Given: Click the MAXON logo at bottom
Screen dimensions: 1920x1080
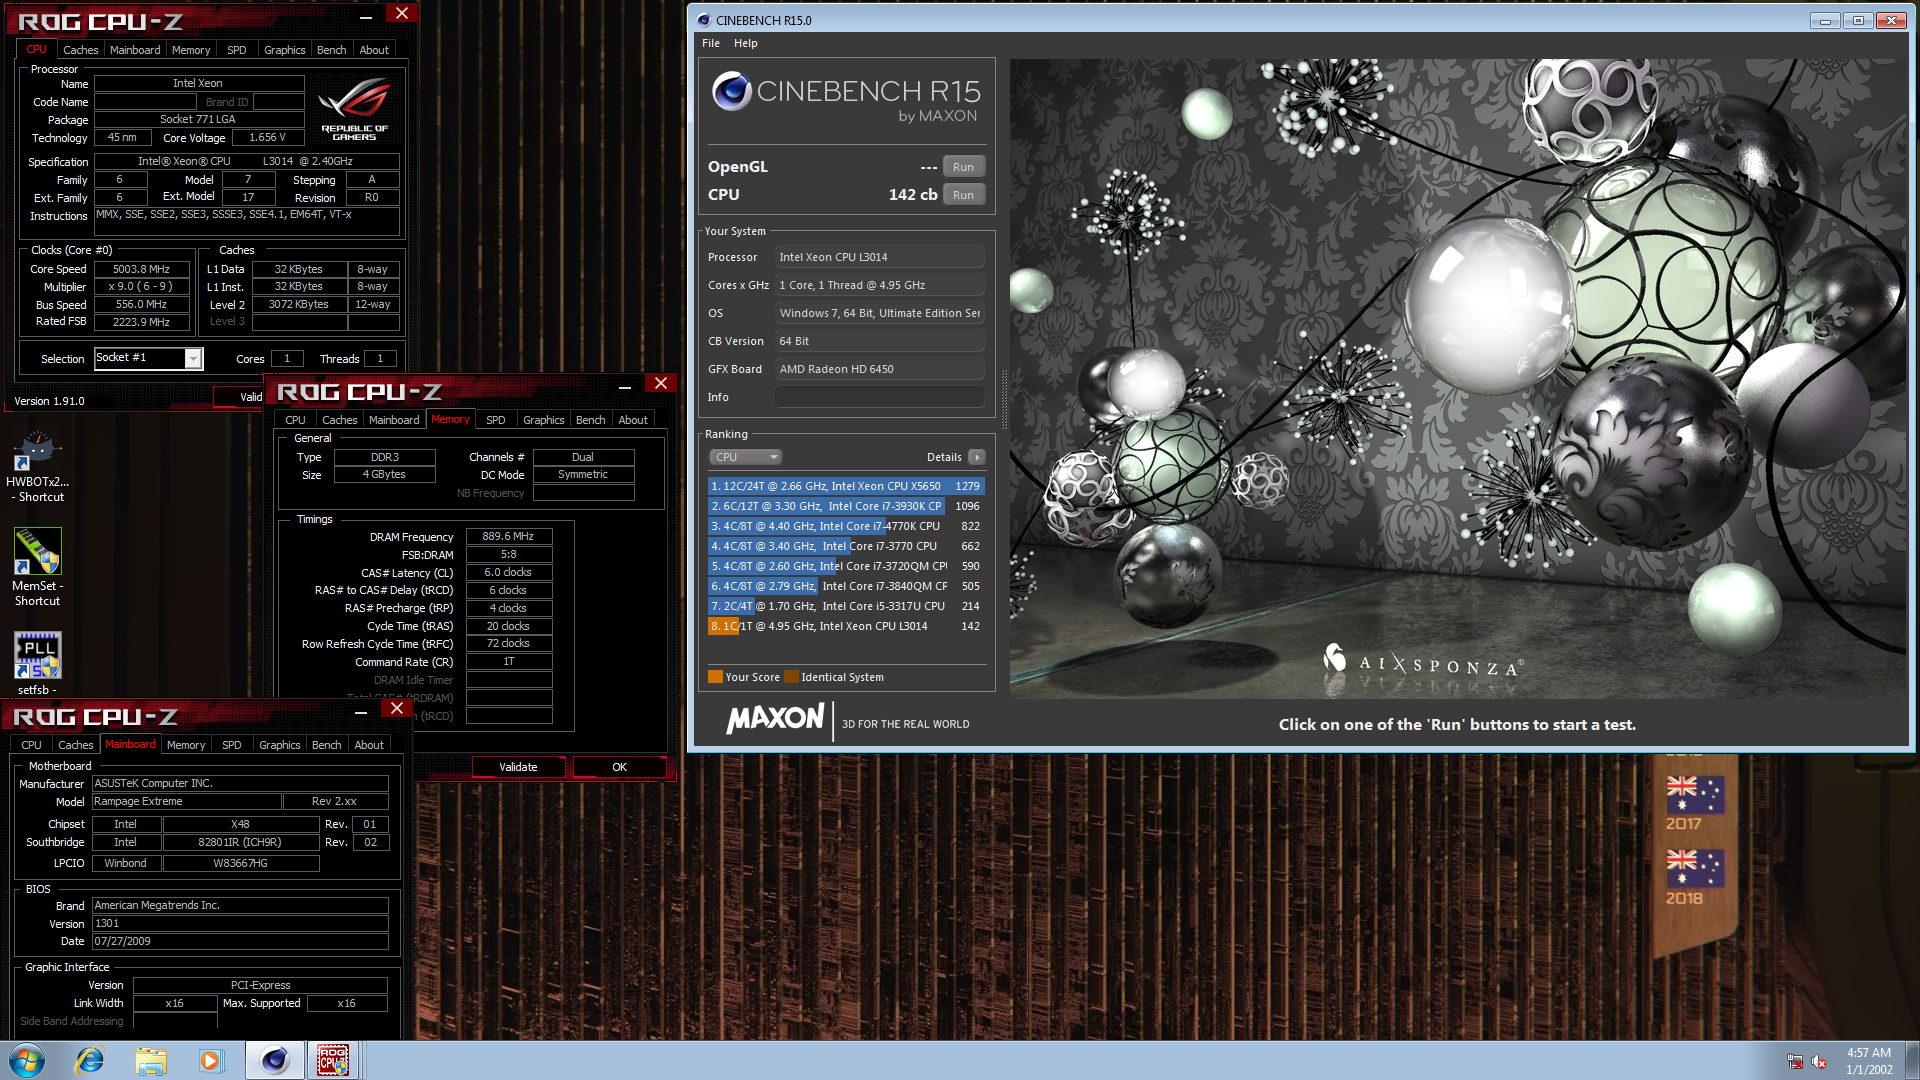Looking at the screenshot, I should [x=775, y=719].
